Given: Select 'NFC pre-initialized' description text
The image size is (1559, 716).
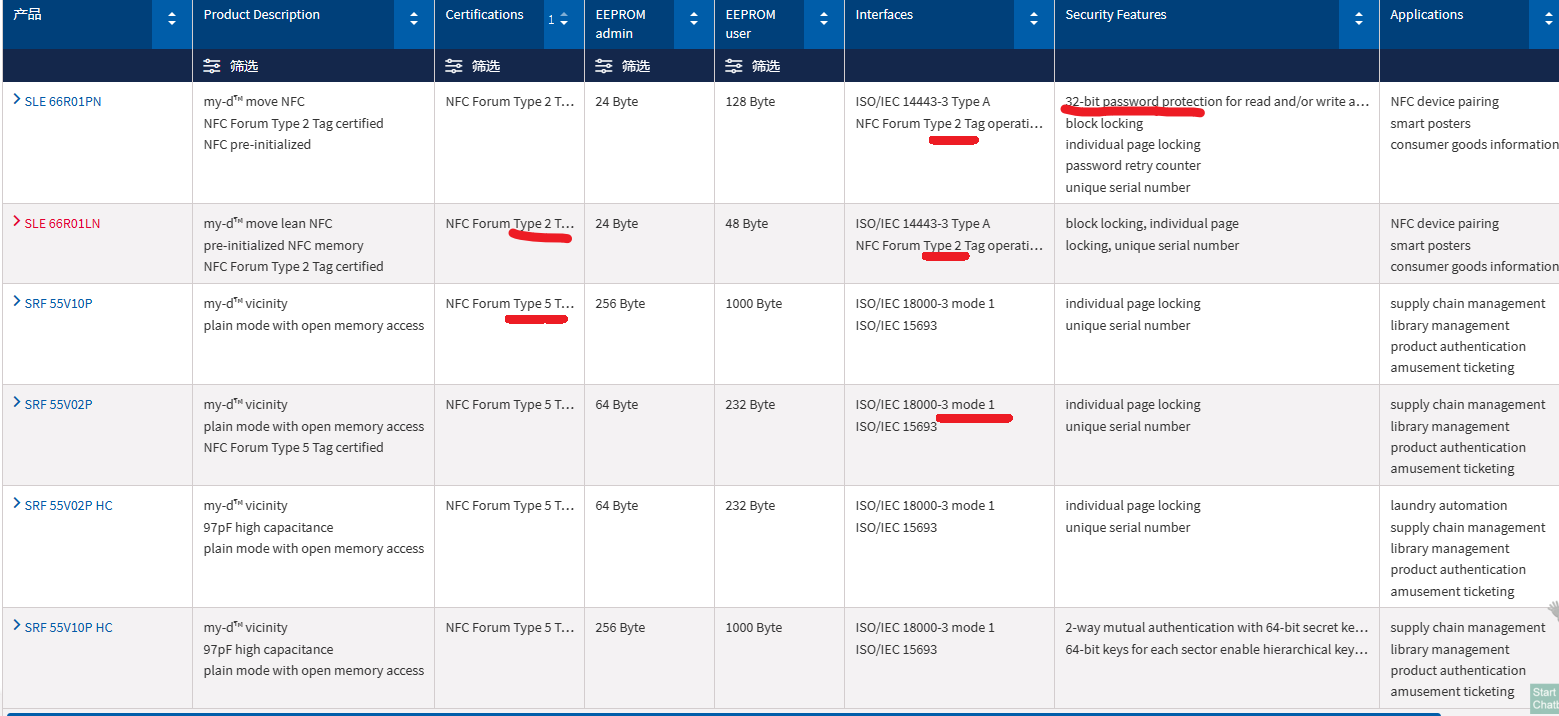Looking at the screenshot, I should (257, 145).
